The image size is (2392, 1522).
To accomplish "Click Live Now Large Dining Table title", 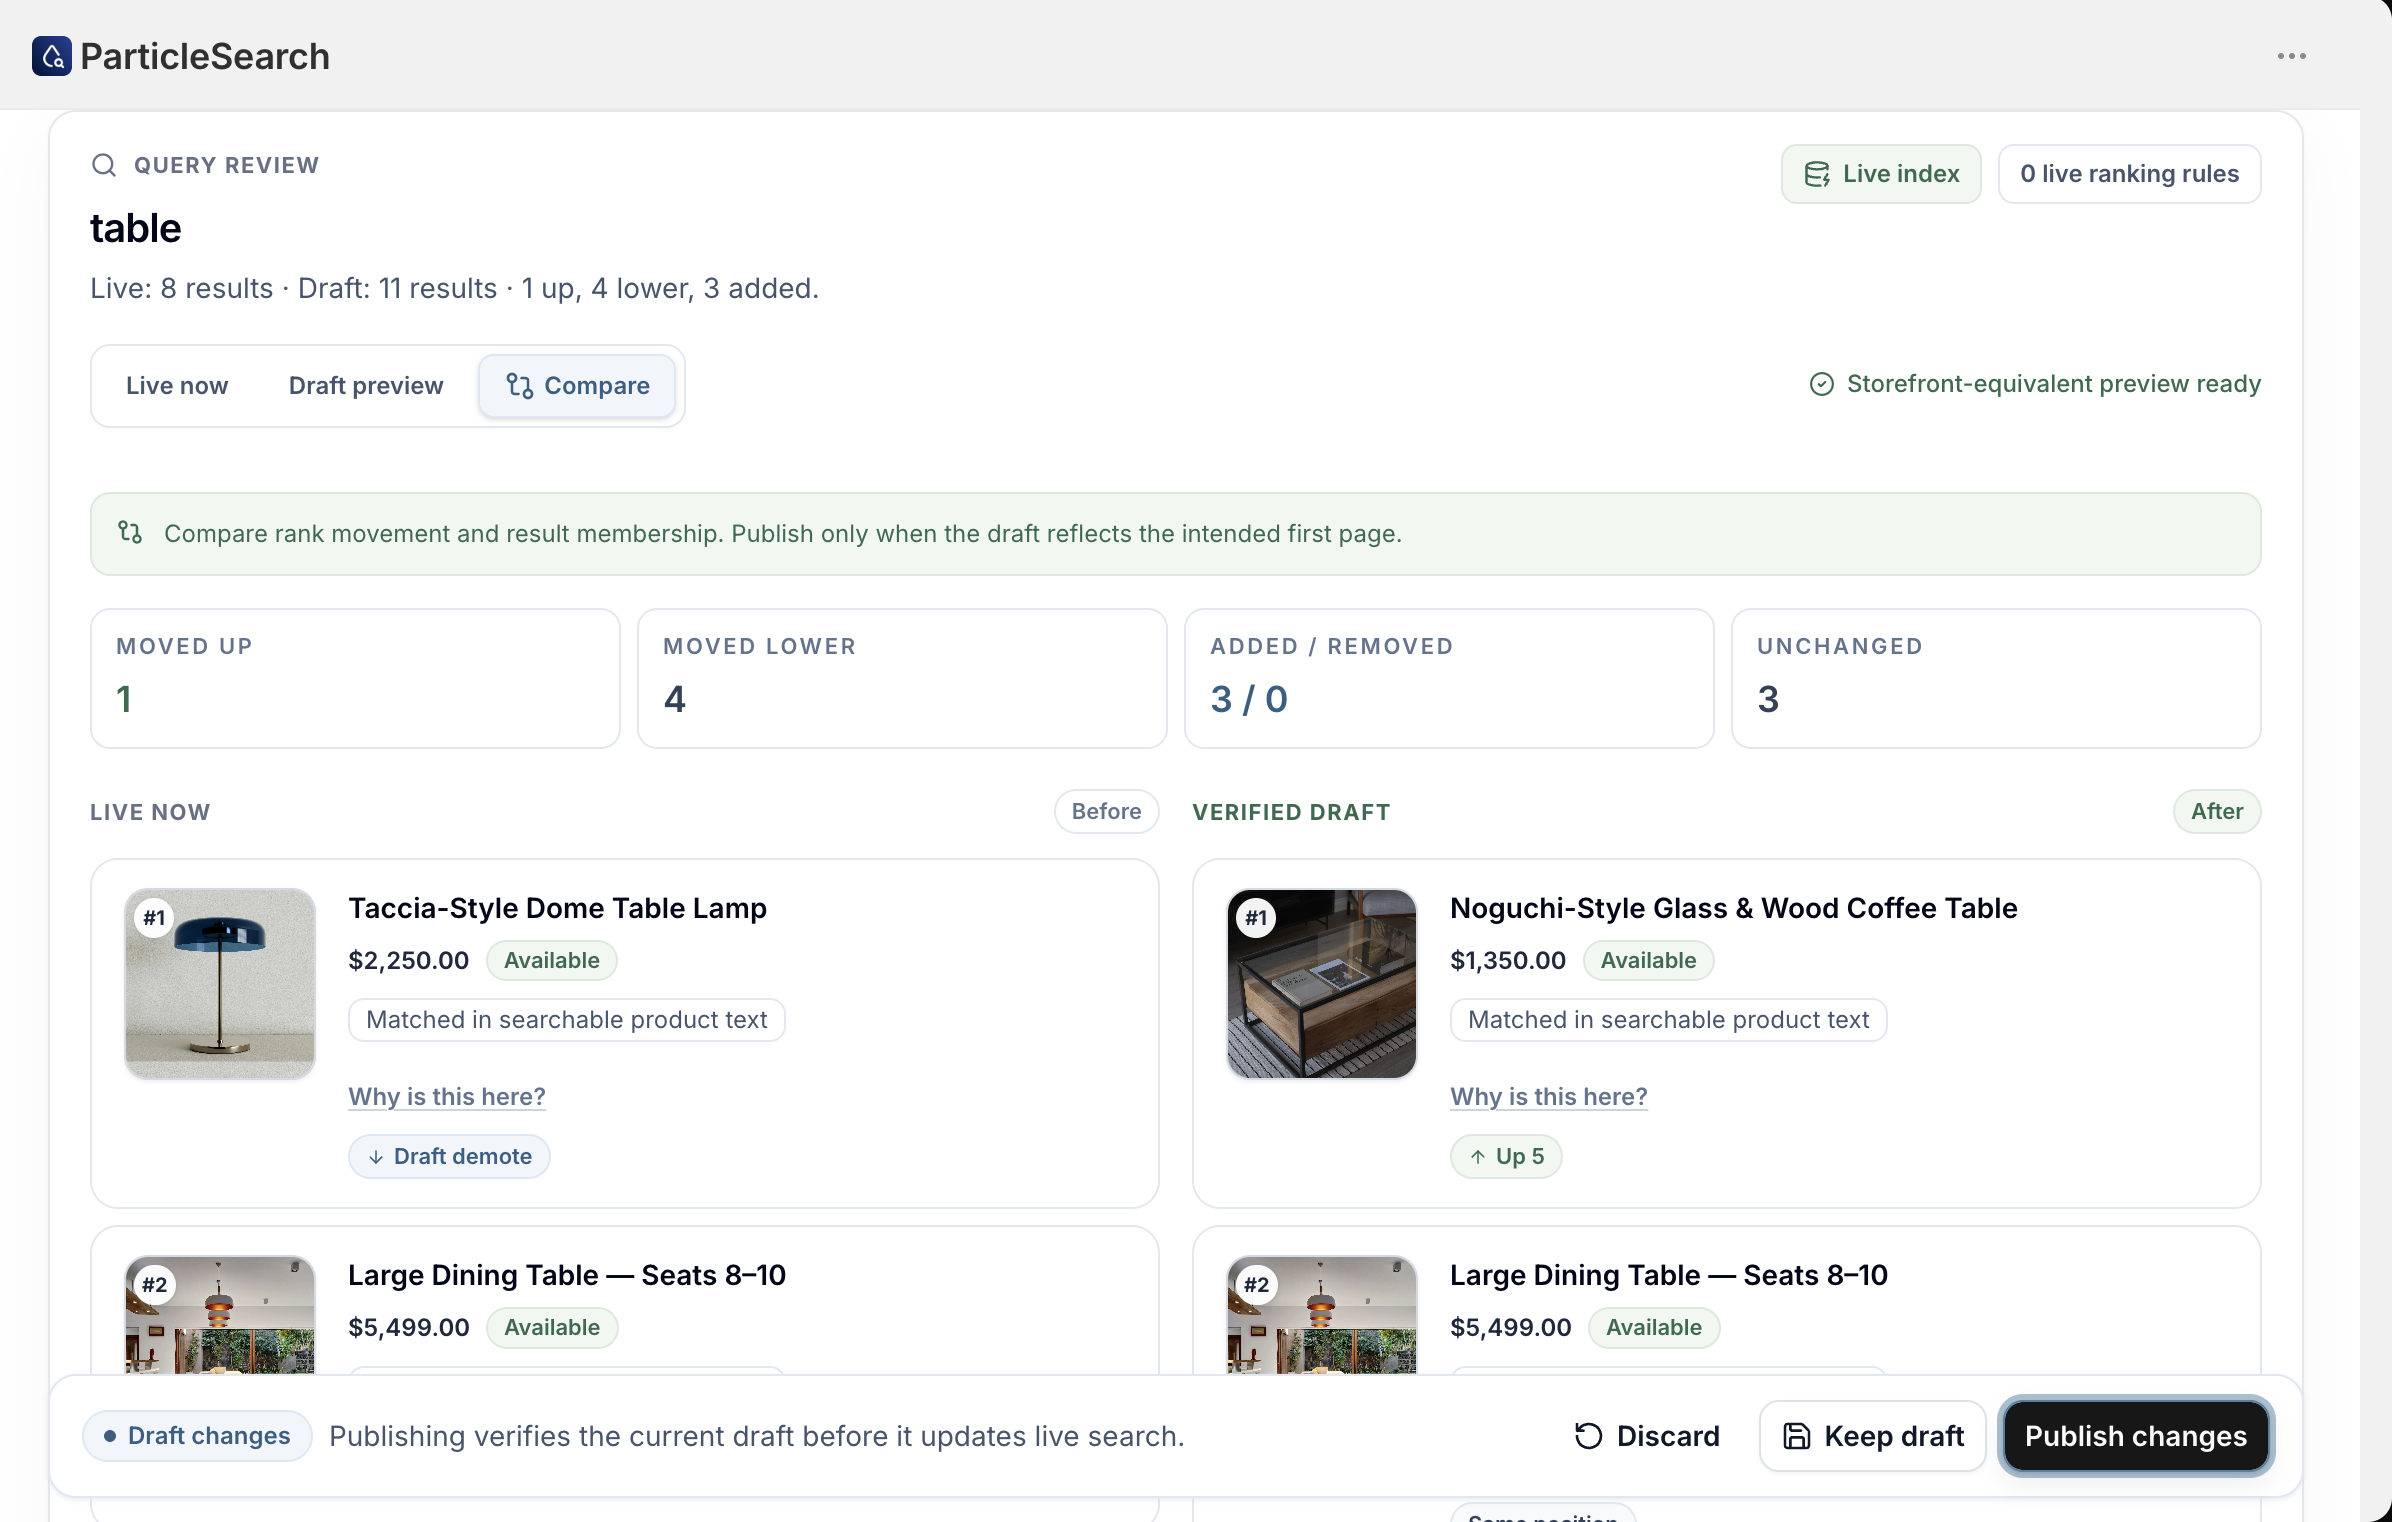I will [567, 1275].
